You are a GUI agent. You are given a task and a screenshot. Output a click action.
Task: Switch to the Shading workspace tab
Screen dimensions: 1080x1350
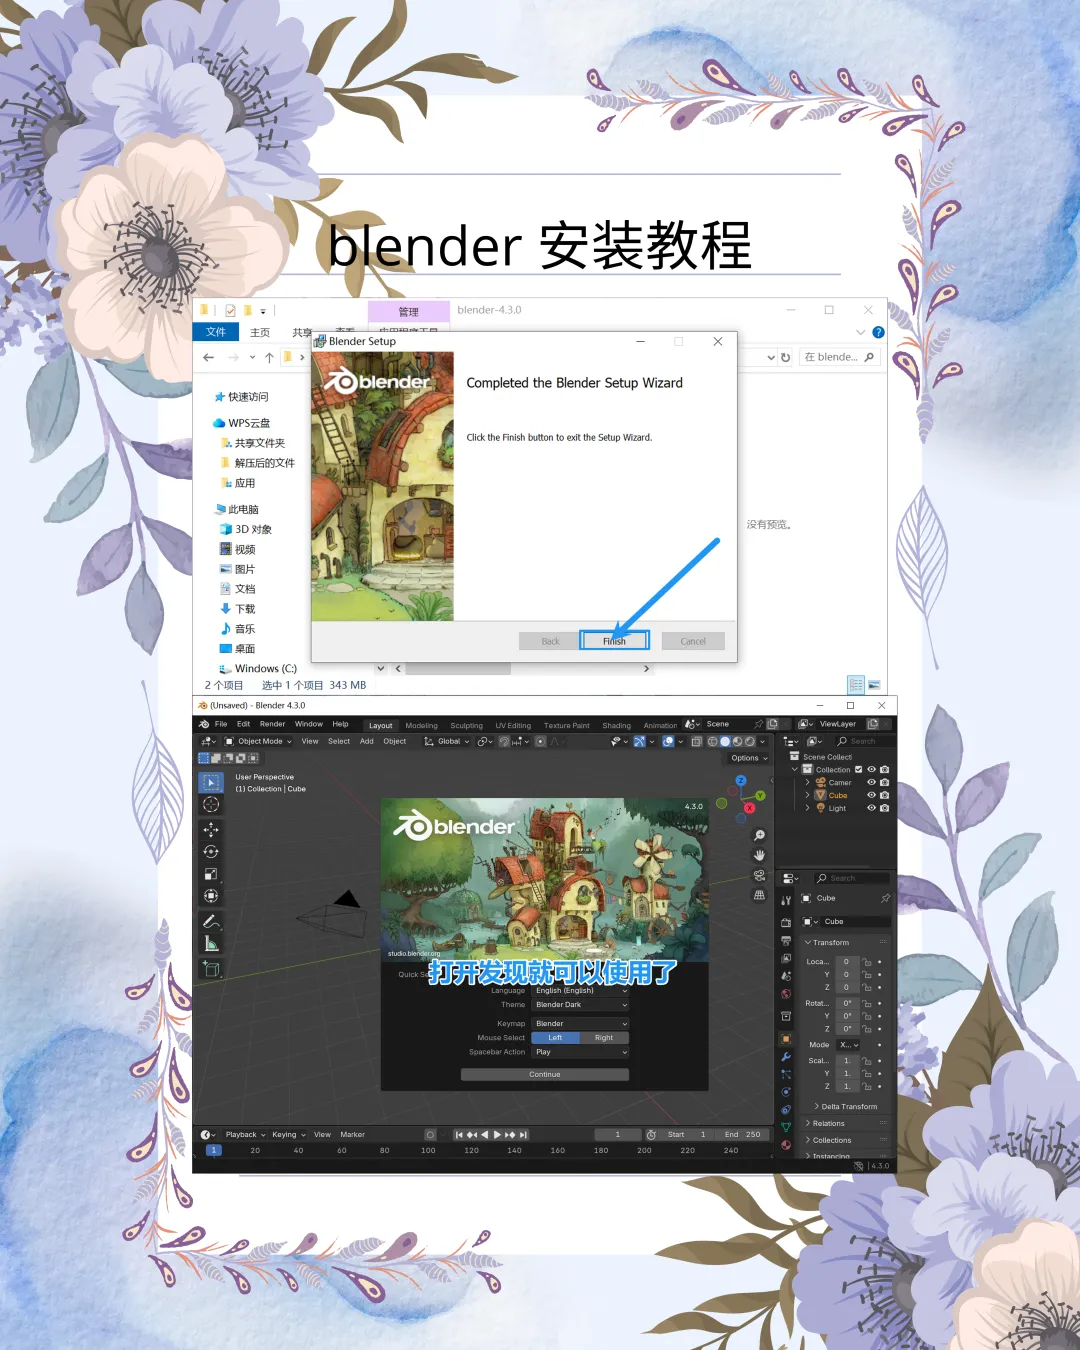tap(616, 725)
